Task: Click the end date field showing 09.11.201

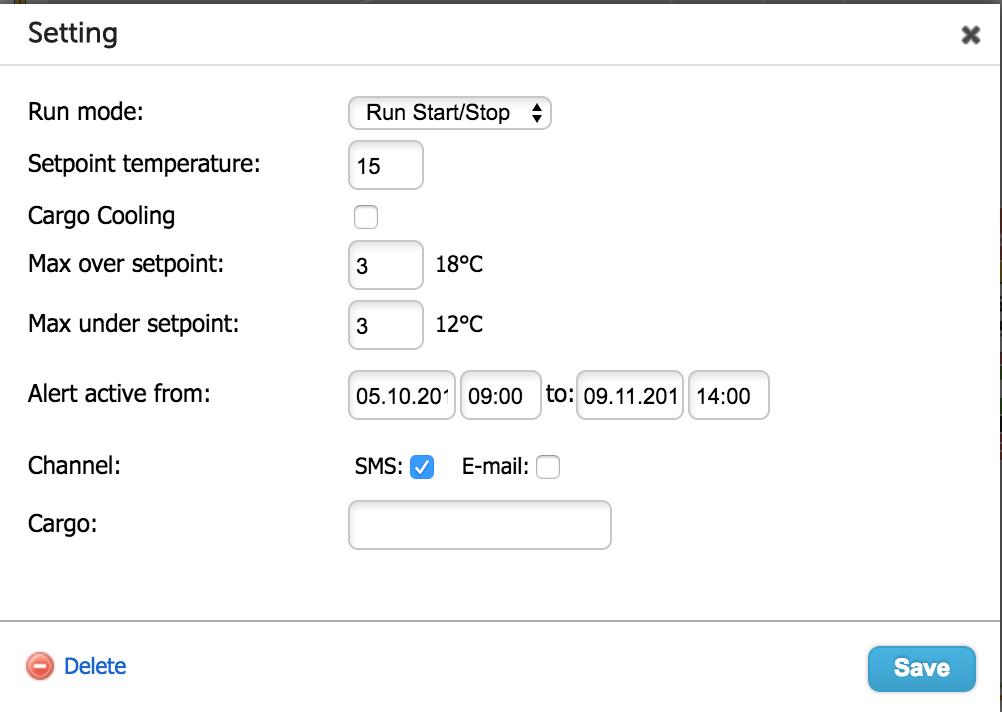Action: pos(629,395)
